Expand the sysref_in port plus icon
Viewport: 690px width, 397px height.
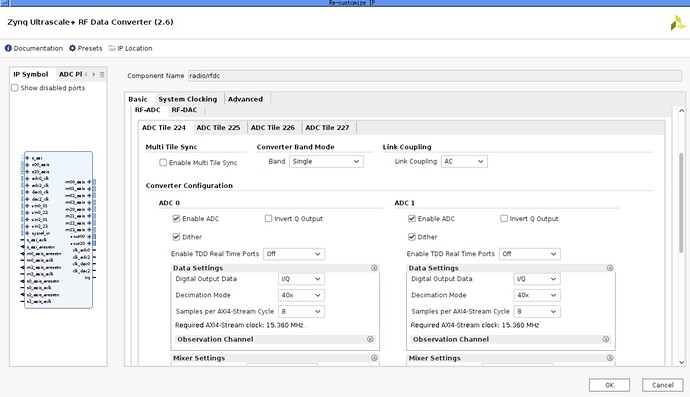pyautogui.click(x=27, y=233)
